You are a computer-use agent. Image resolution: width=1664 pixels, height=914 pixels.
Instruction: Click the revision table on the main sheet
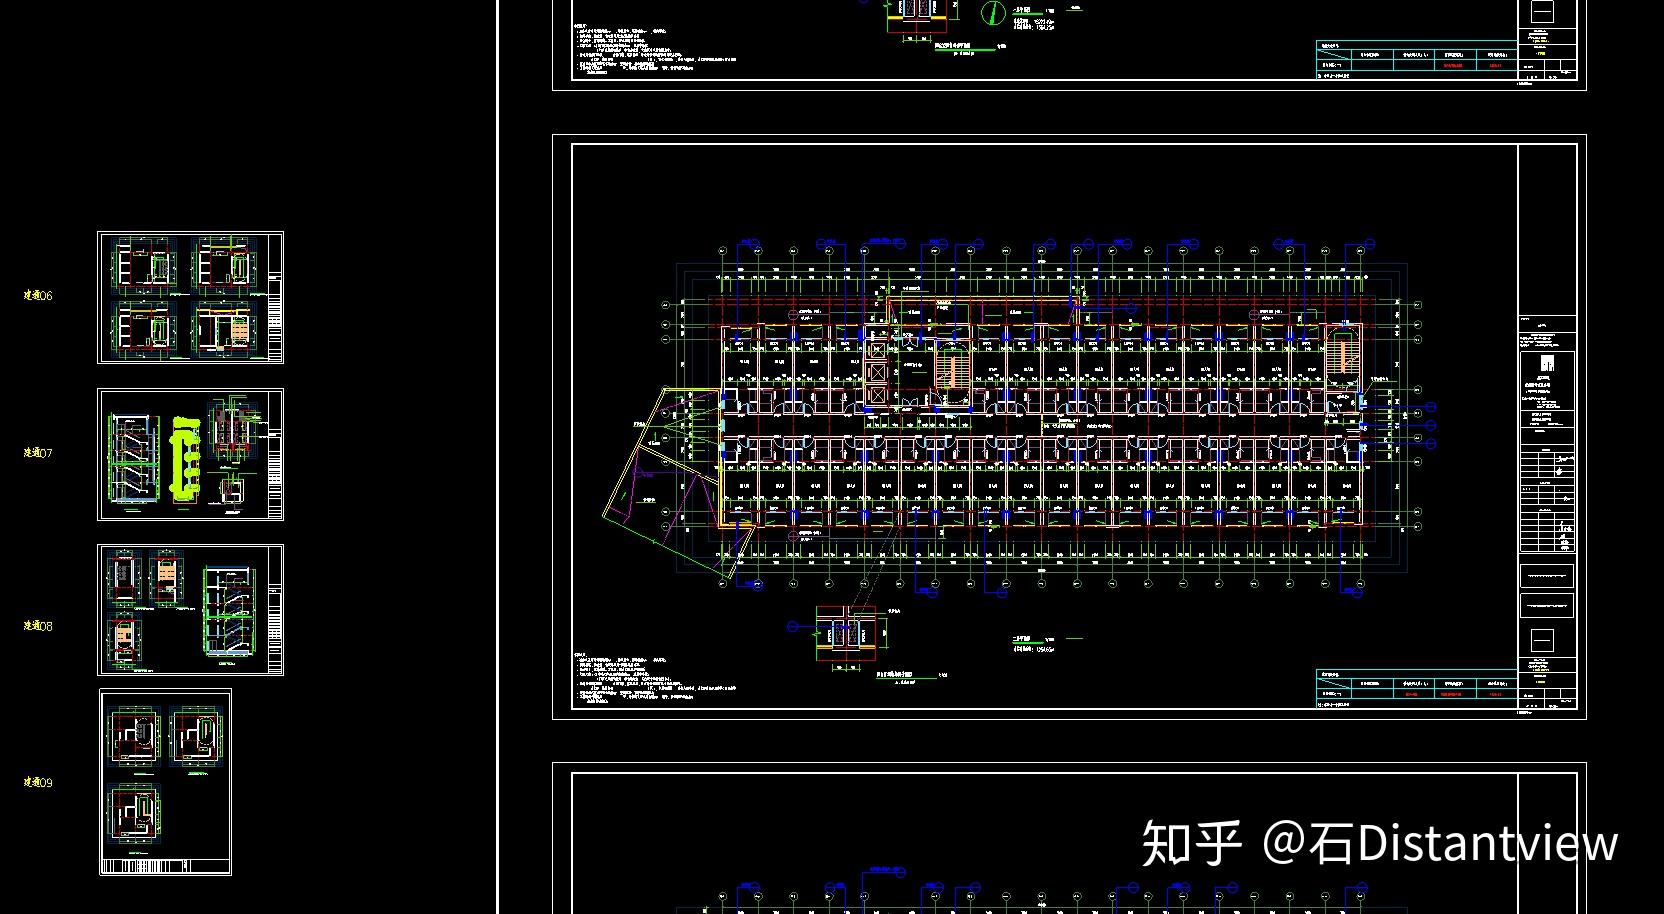[x=1416, y=688]
